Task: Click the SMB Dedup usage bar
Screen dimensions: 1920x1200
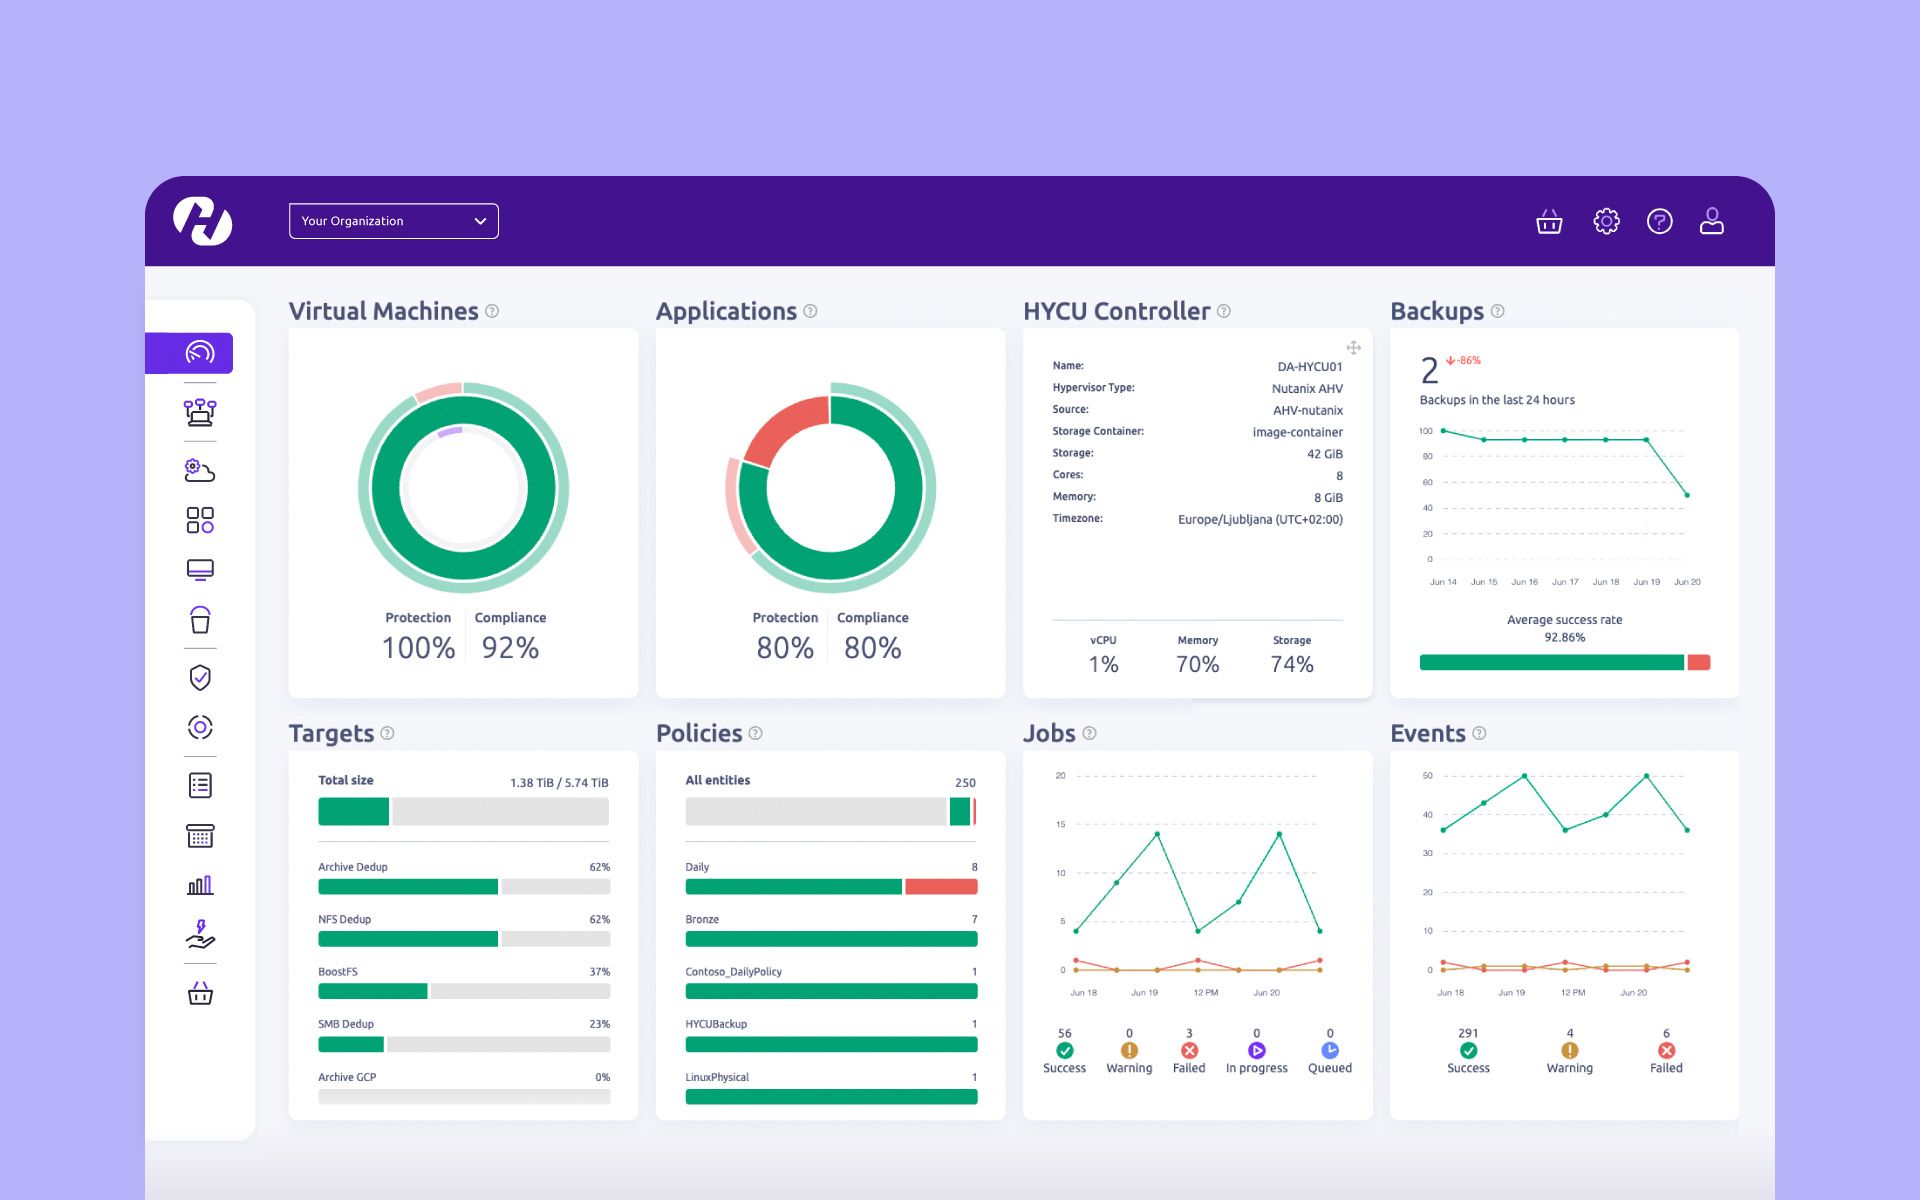Action: [464, 1044]
